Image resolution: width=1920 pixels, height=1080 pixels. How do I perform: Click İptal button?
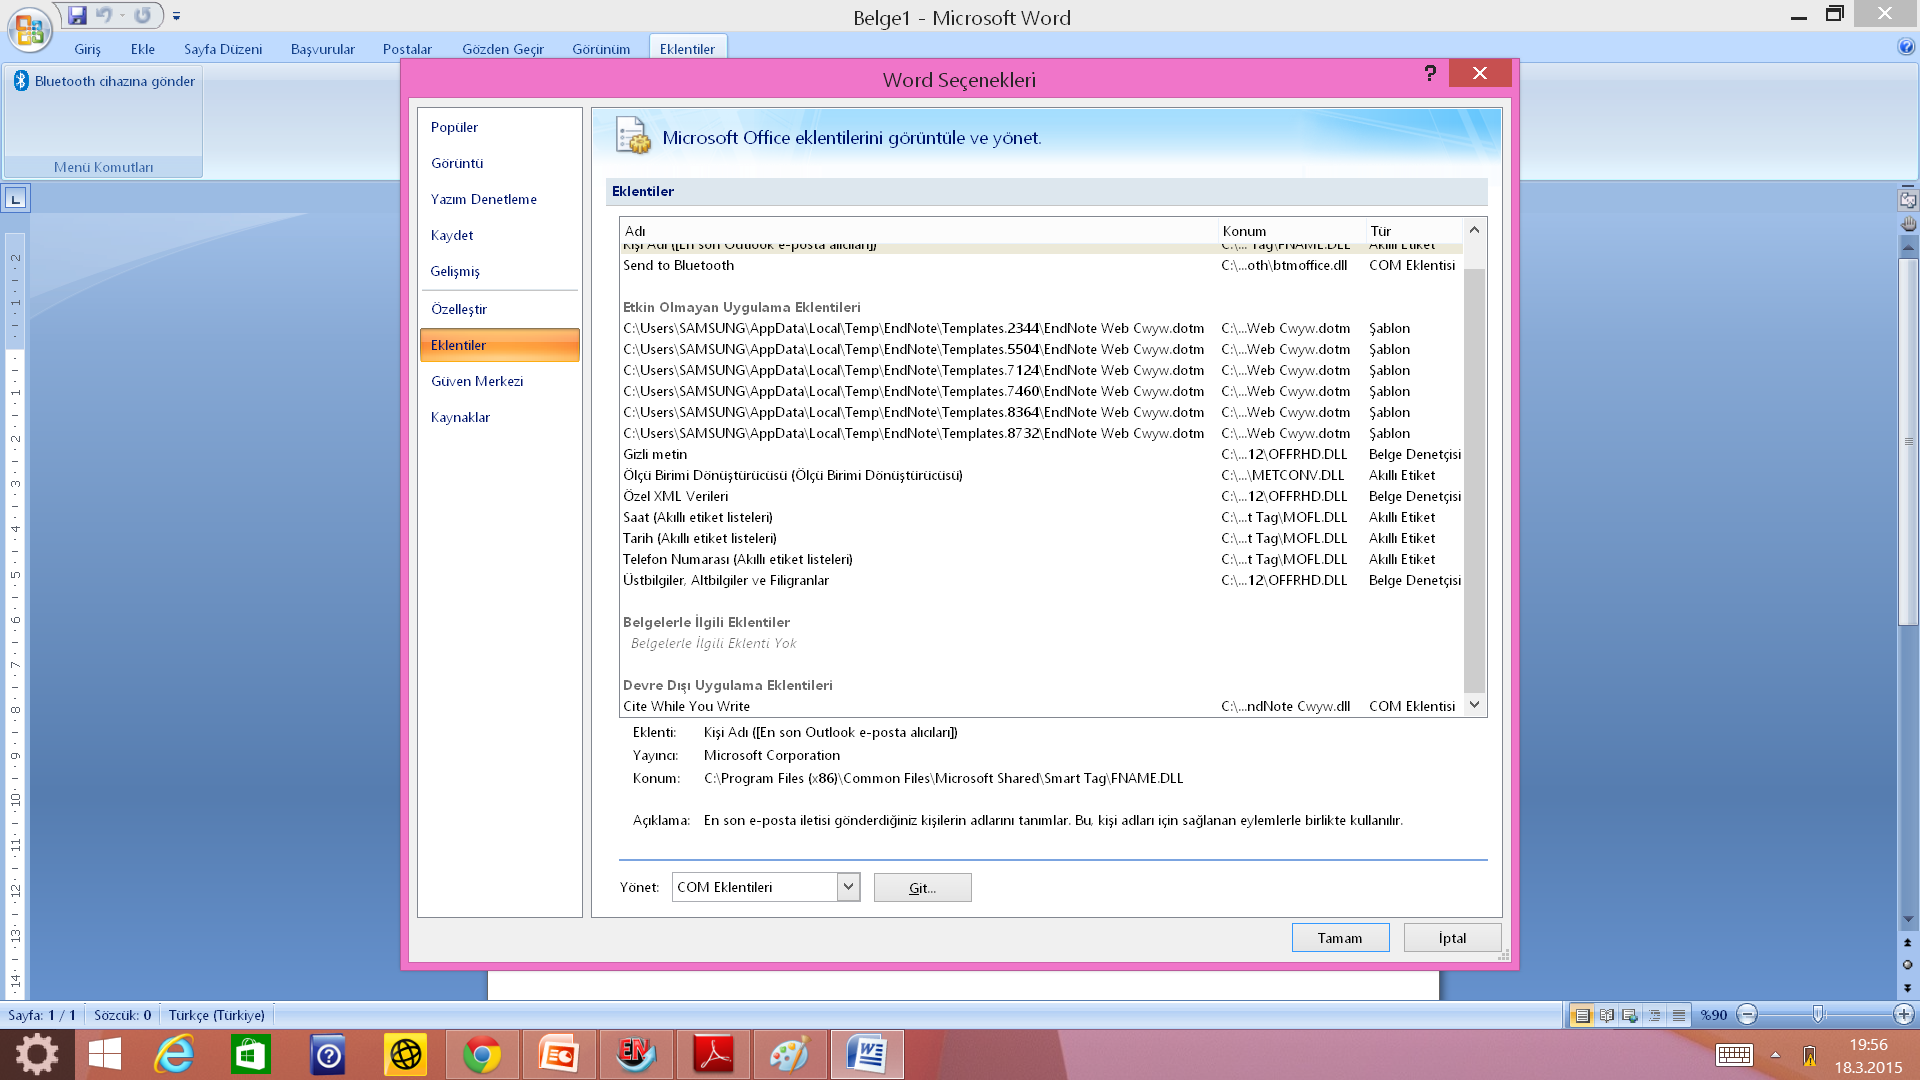pyautogui.click(x=1452, y=938)
